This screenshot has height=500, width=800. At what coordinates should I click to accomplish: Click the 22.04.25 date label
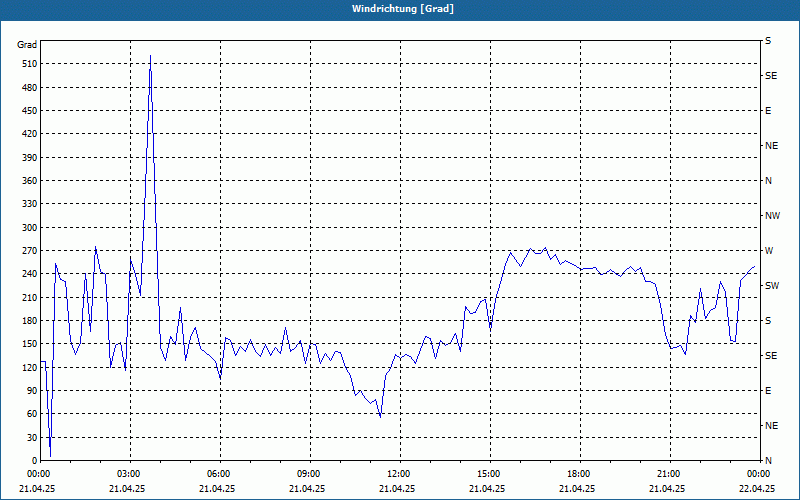click(x=757, y=488)
